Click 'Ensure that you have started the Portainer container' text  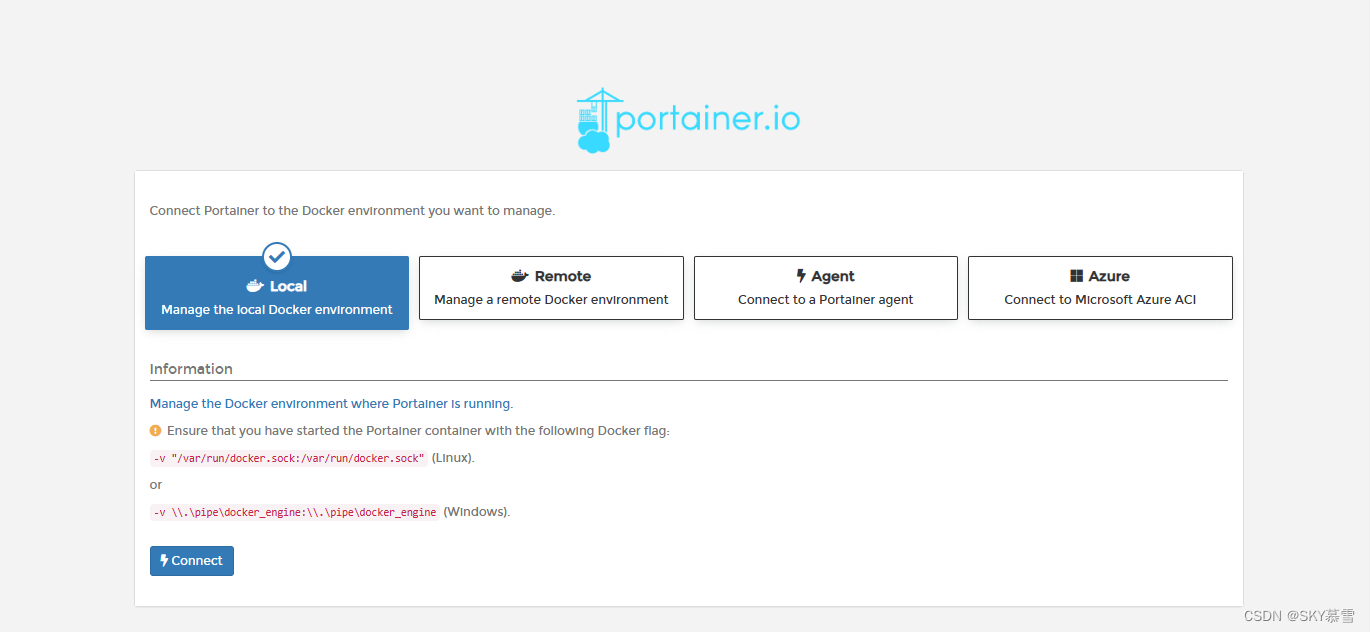pyautogui.click(x=418, y=431)
